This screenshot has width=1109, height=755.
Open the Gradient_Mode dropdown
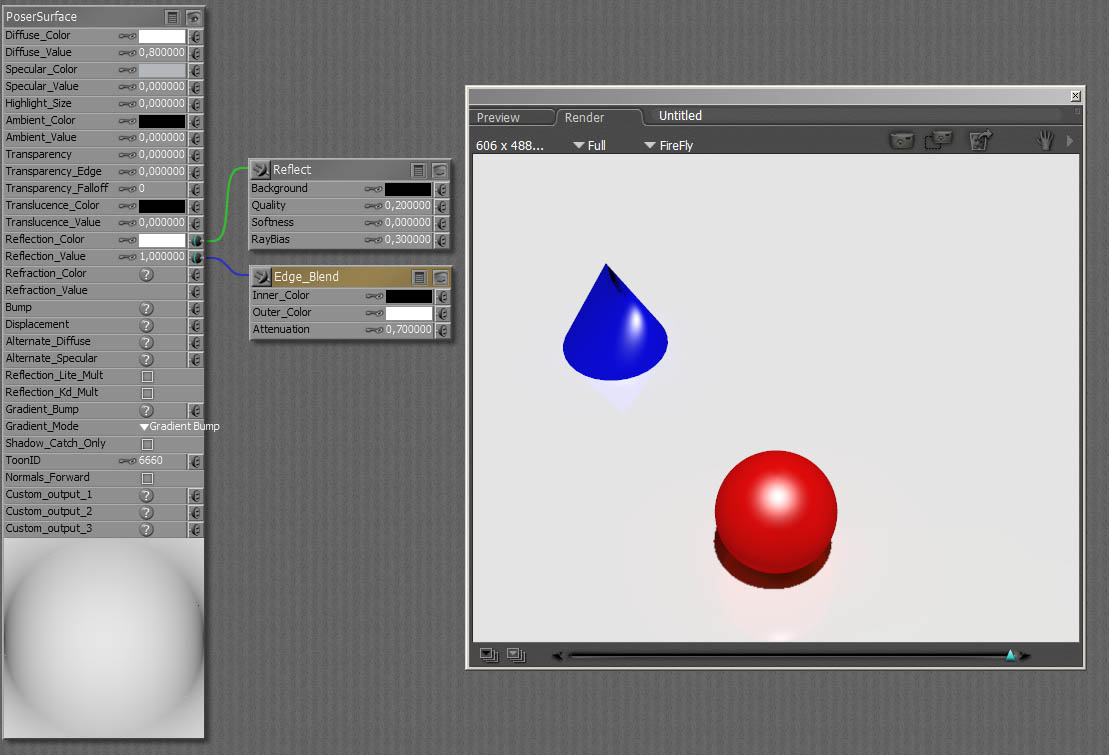(180, 427)
